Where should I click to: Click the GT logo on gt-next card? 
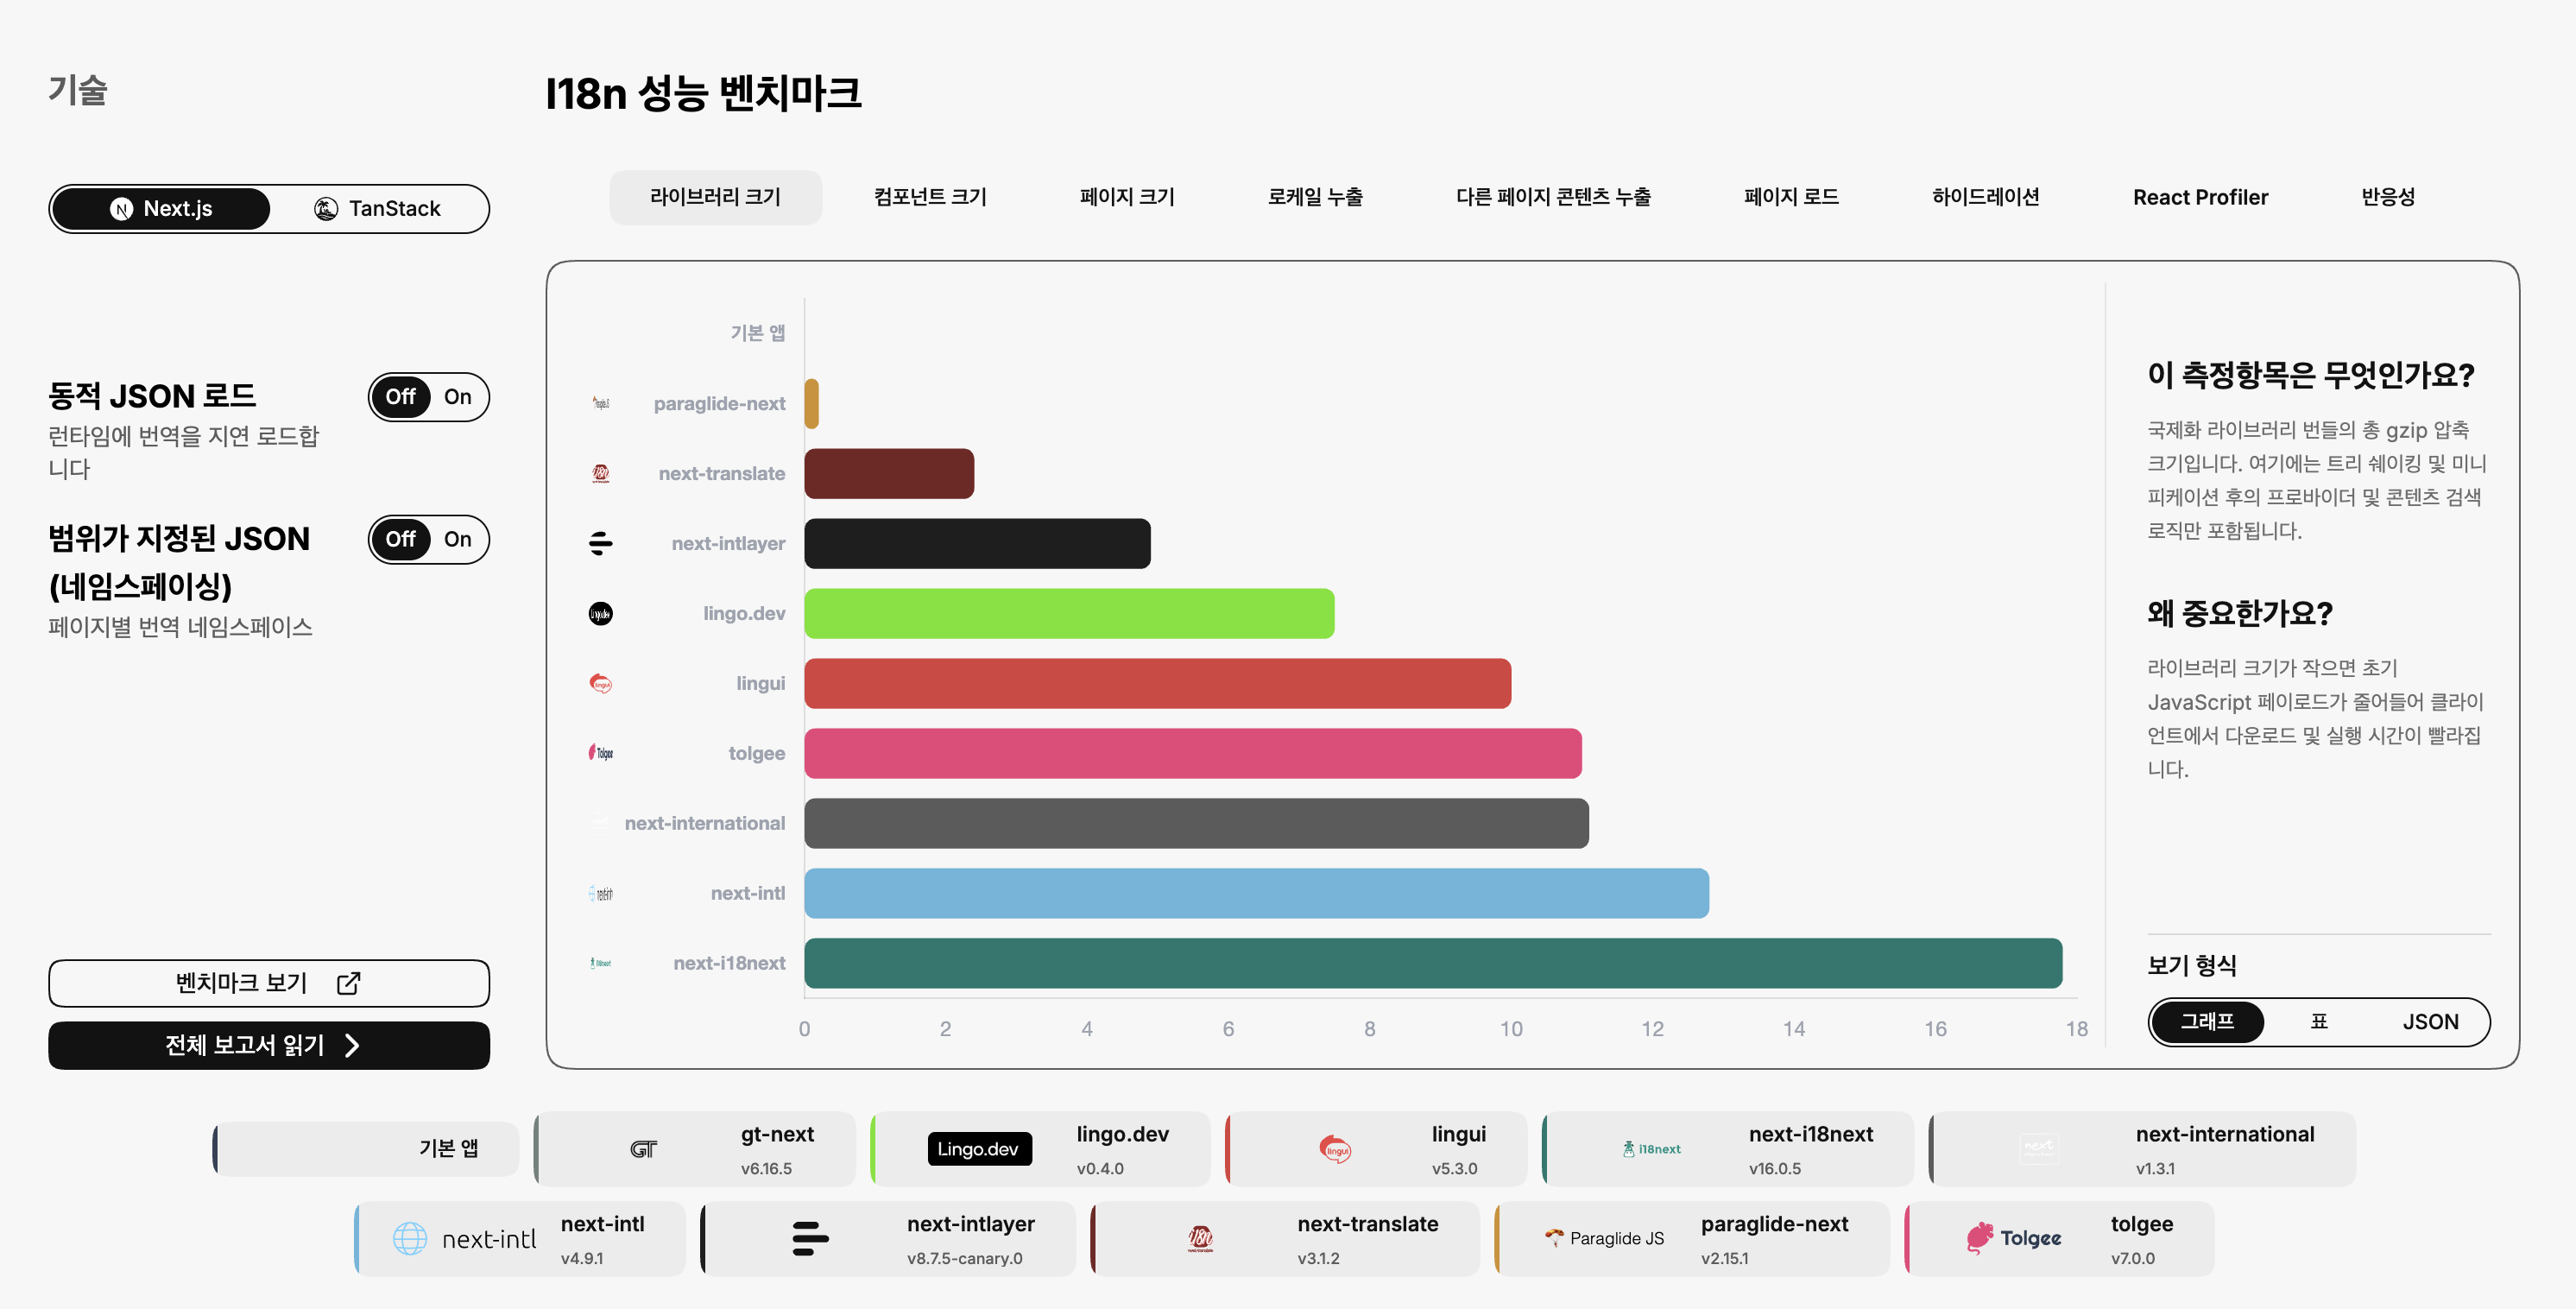coord(643,1149)
